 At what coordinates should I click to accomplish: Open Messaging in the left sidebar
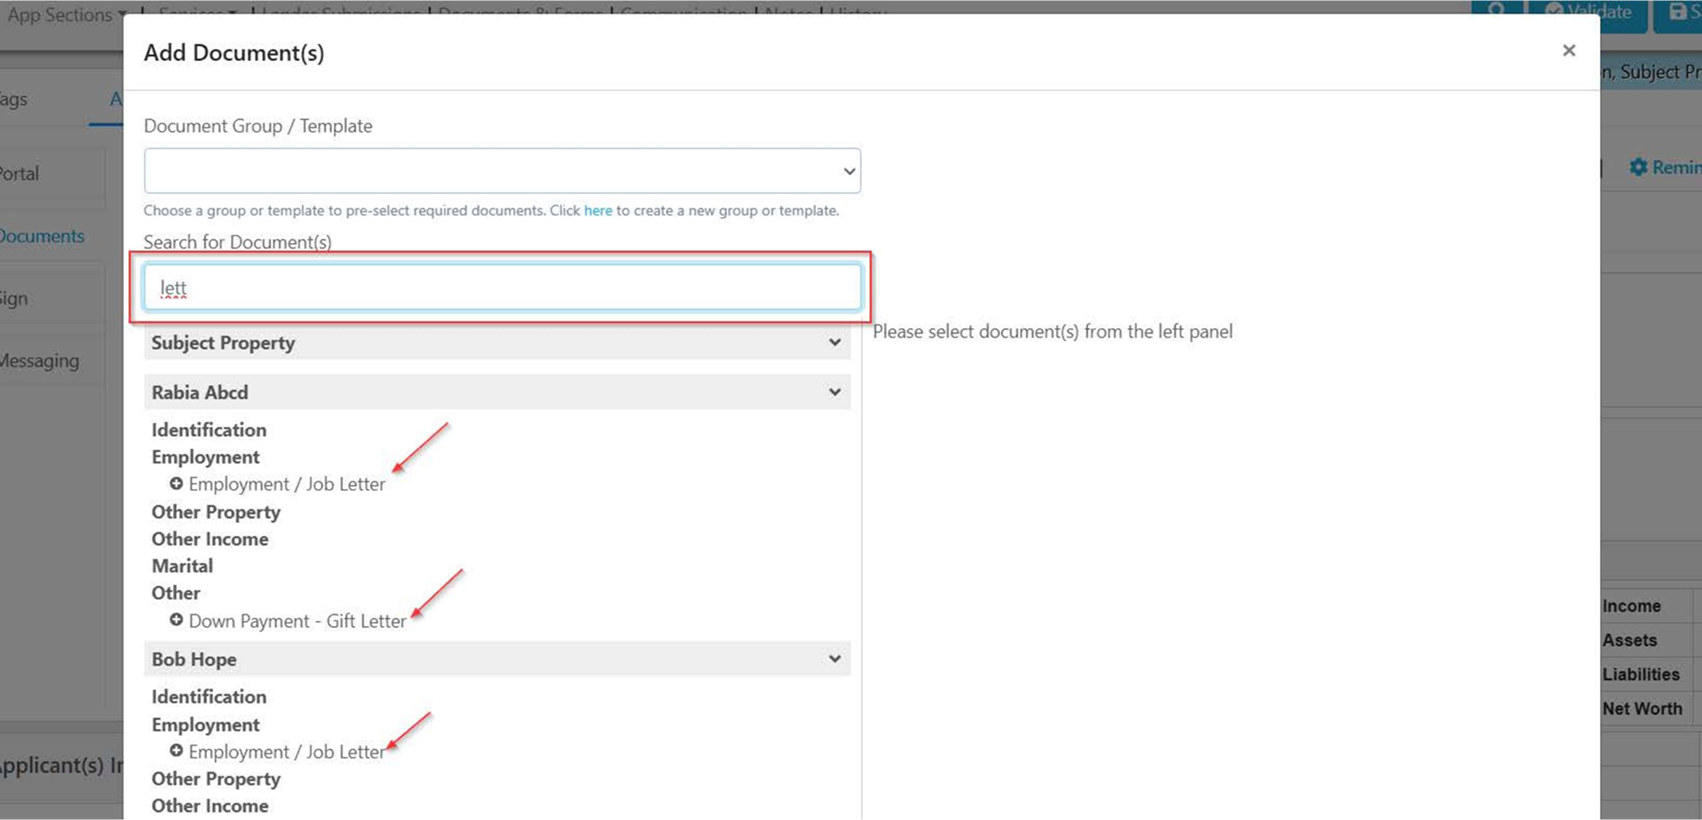[39, 361]
